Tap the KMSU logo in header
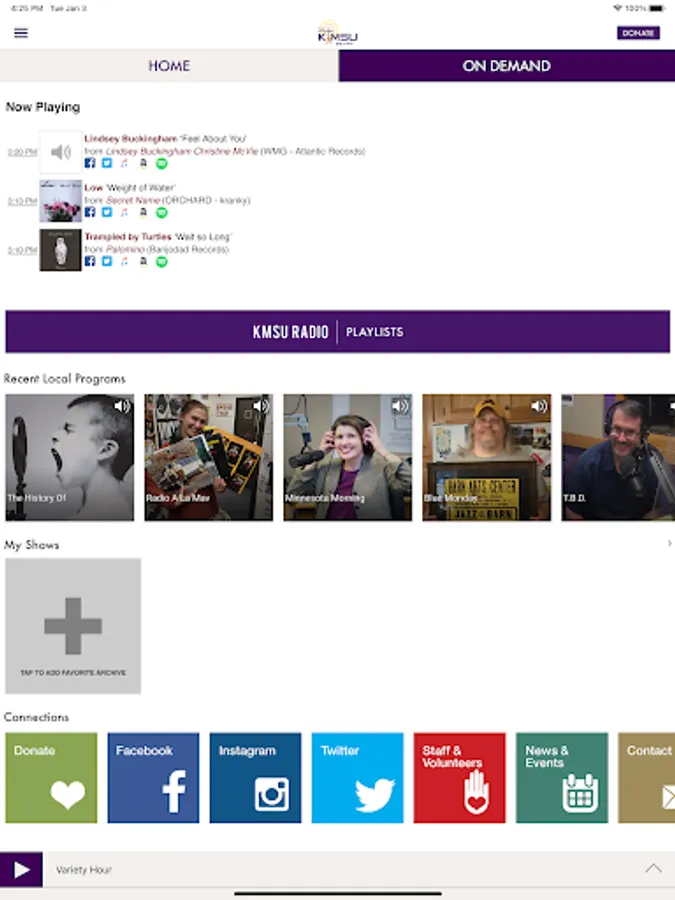This screenshot has width=675, height=900. tap(338, 33)
